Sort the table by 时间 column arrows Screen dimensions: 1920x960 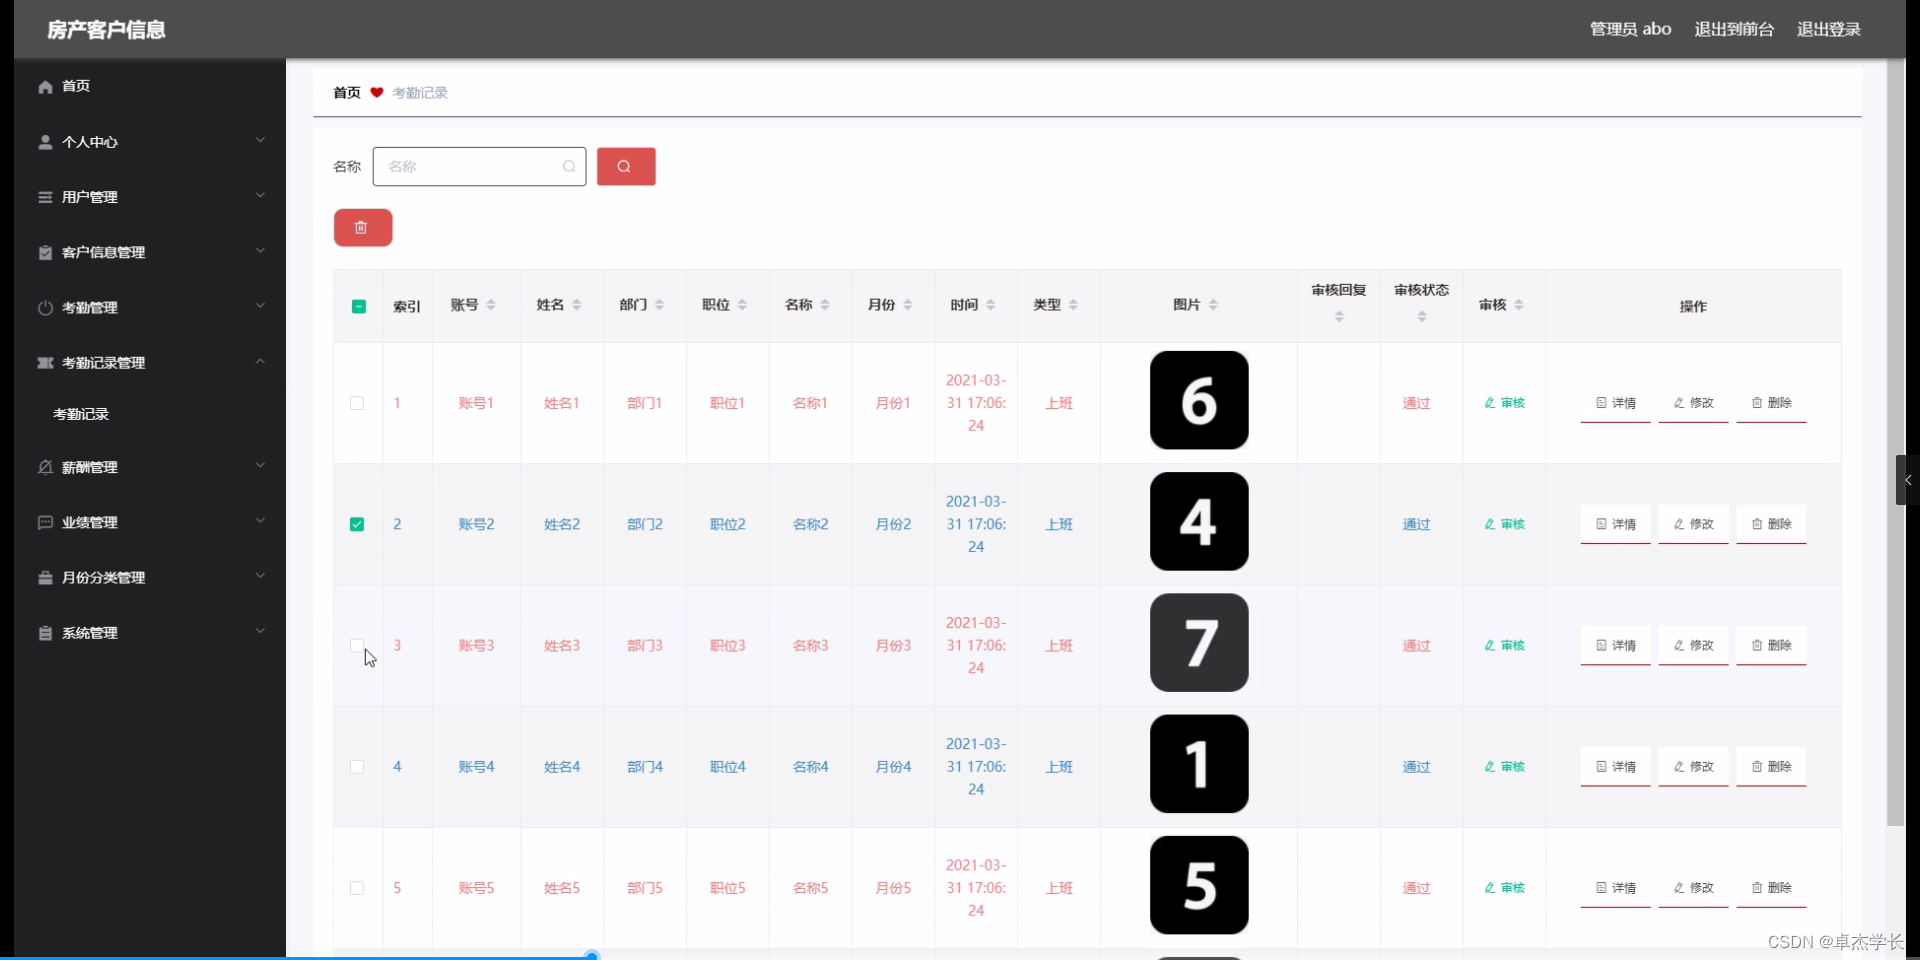(x=991, y=305)
